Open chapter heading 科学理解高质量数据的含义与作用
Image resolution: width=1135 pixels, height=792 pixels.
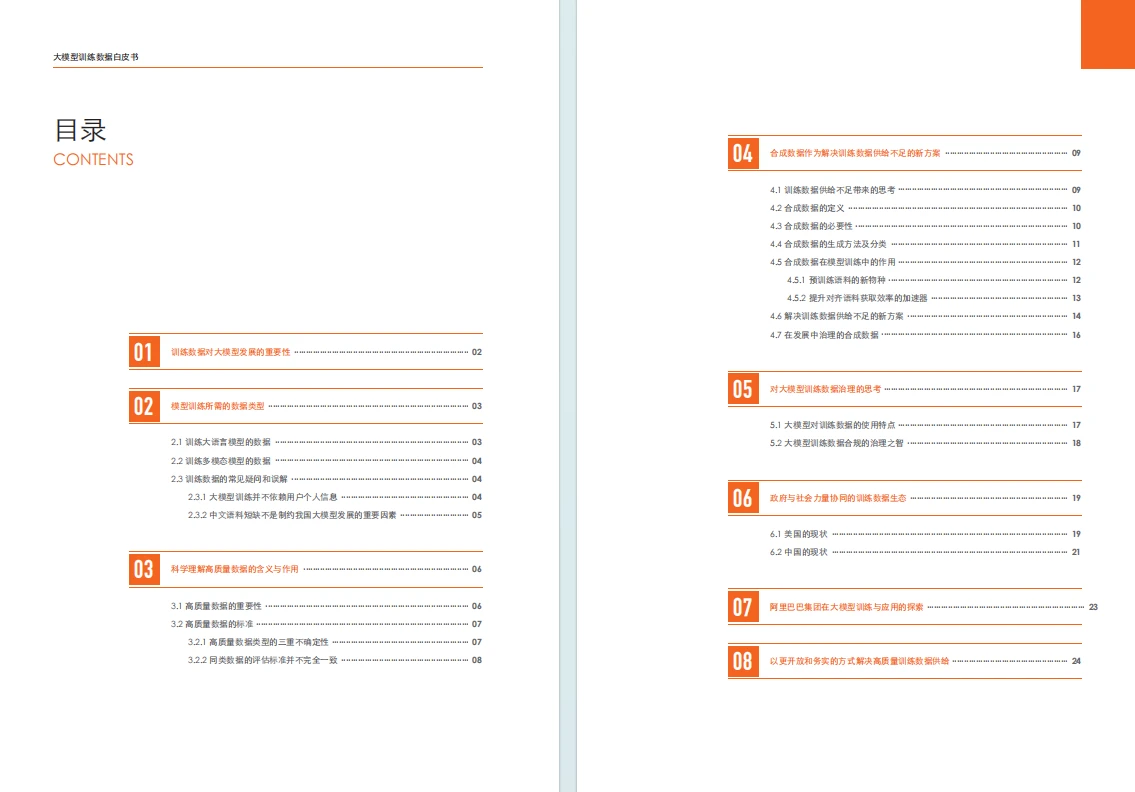click(x=235, y=569)
